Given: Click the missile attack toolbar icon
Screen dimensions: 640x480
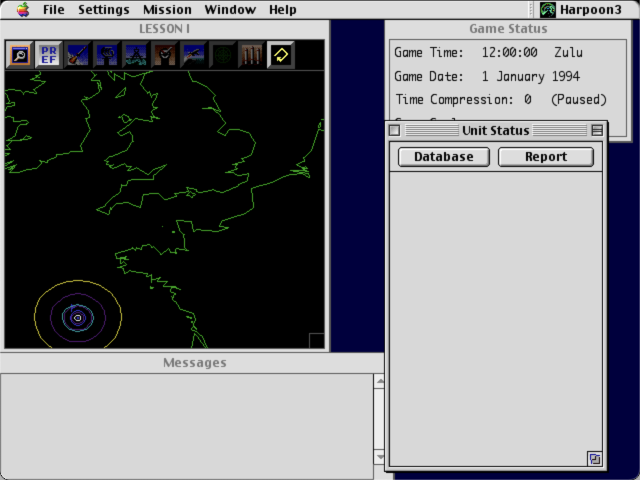Looking at the screenshot, I should click(78, 55).
